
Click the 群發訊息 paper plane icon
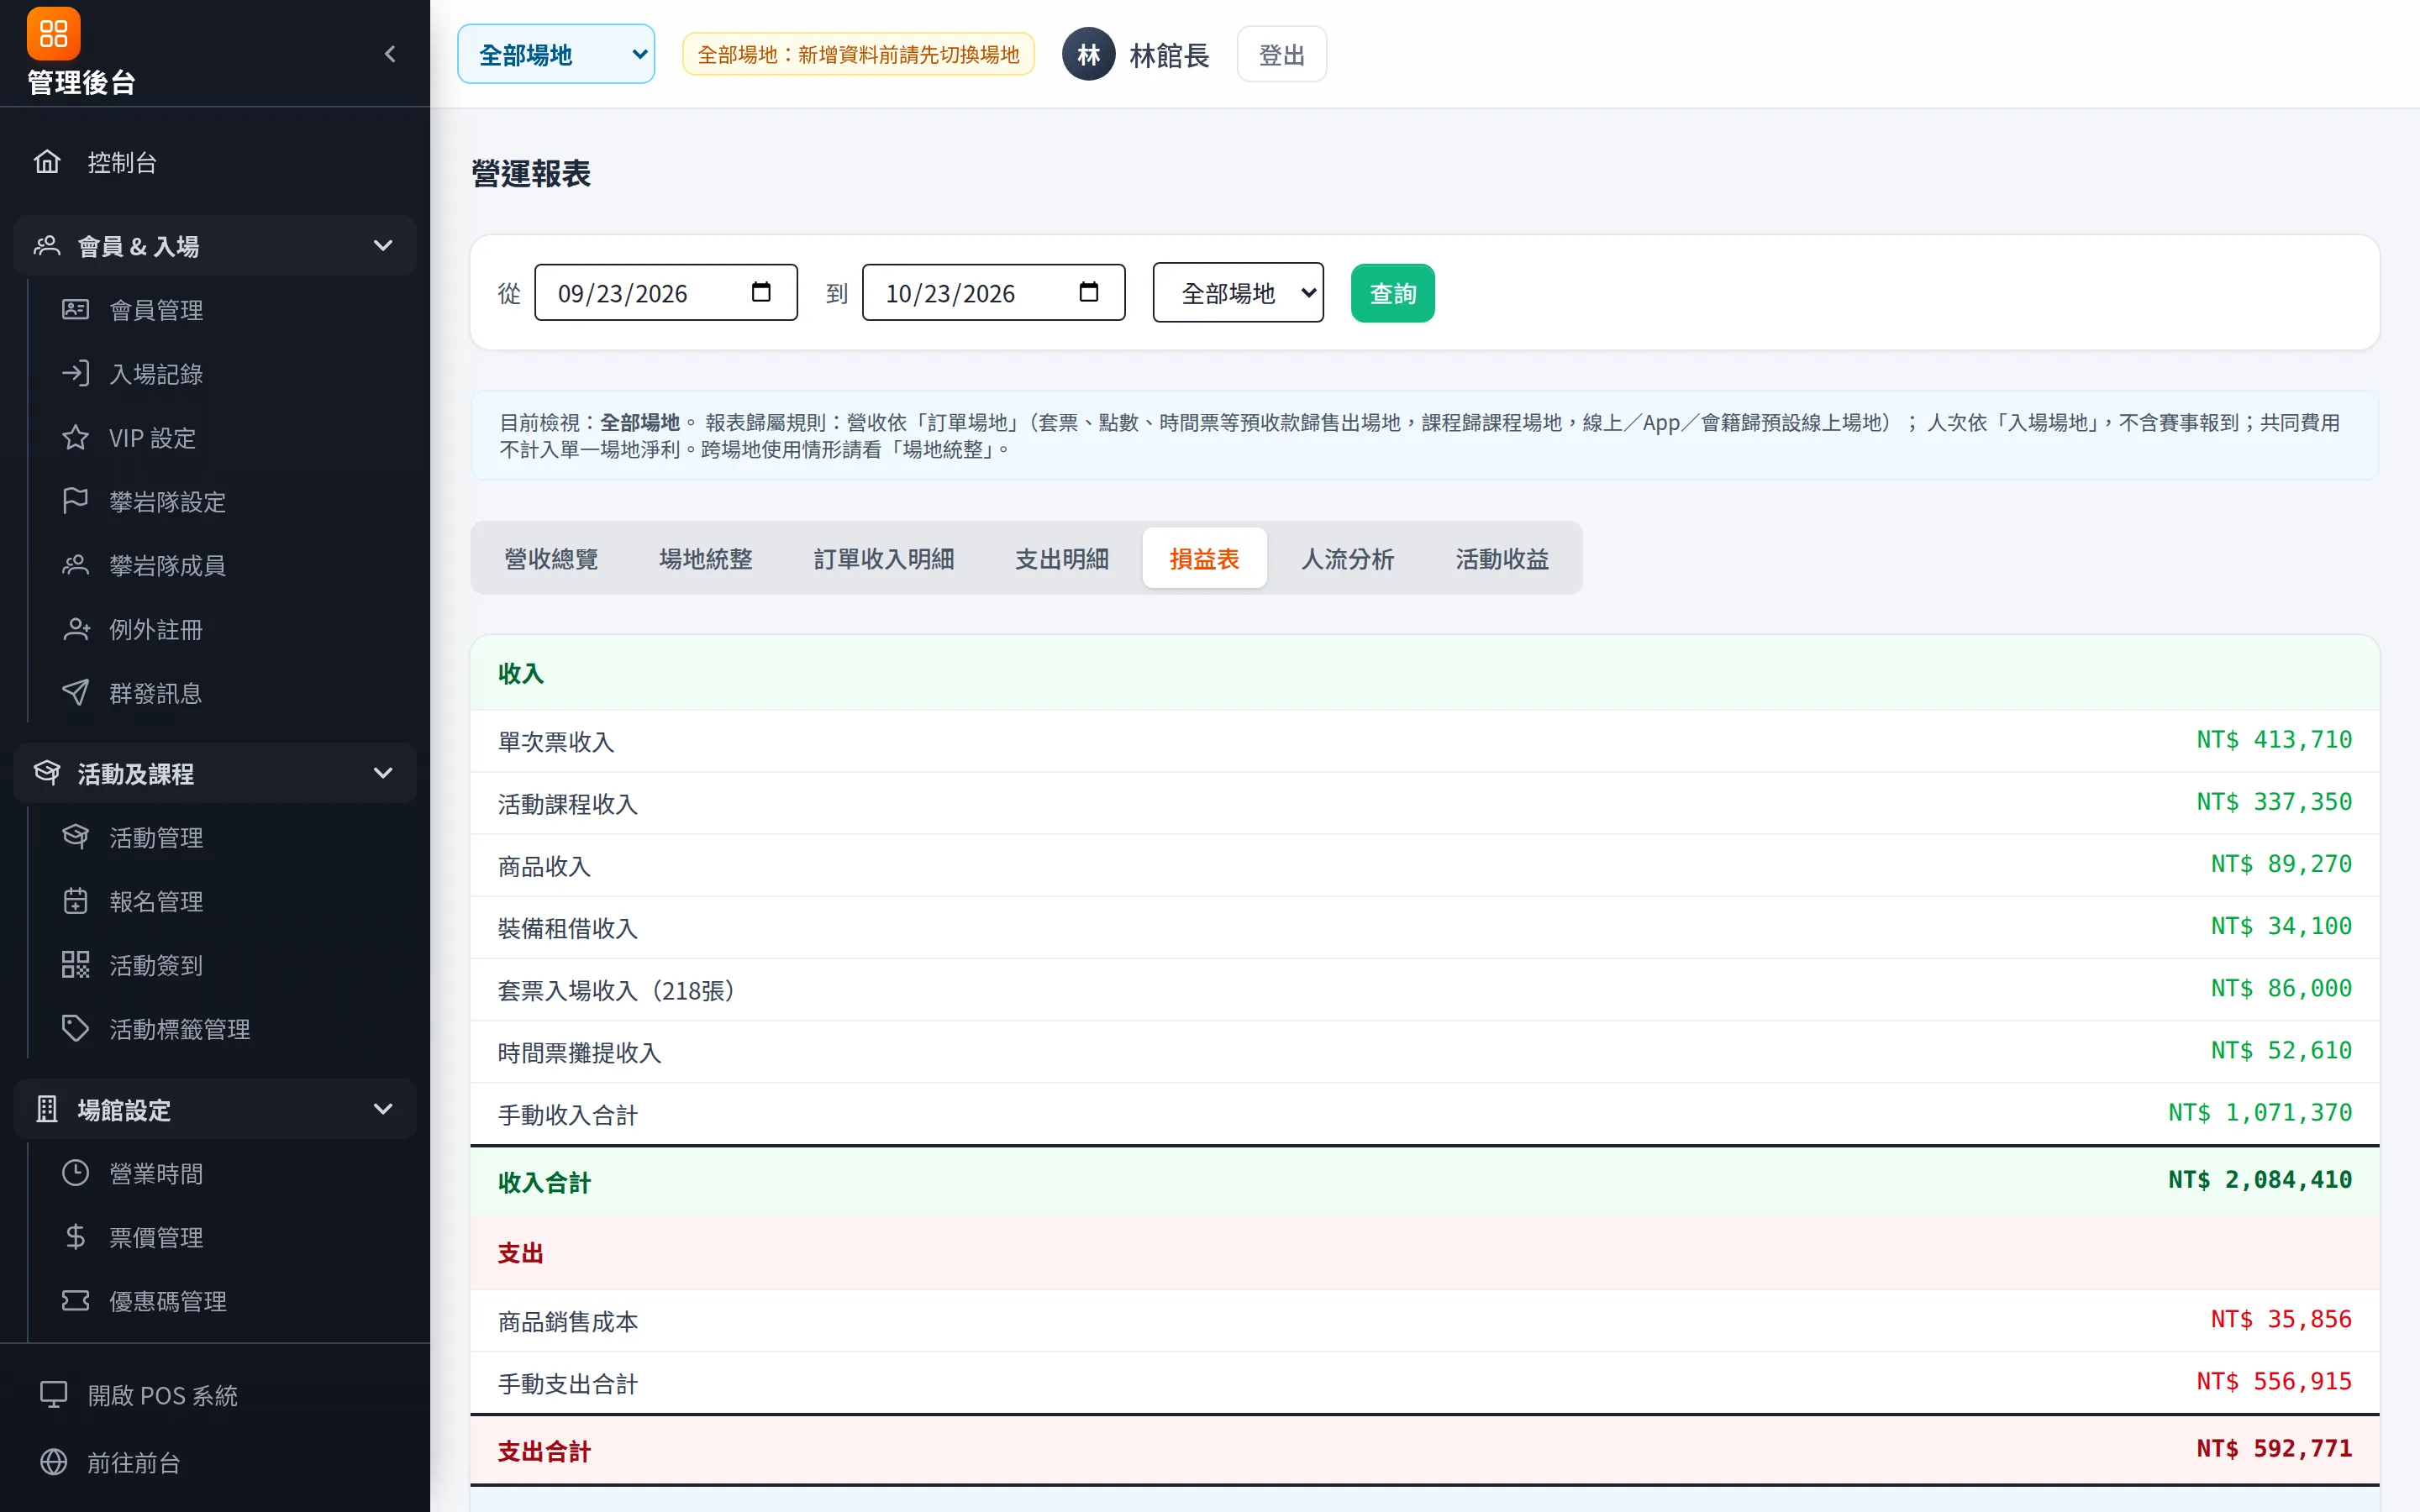point(75,693)
